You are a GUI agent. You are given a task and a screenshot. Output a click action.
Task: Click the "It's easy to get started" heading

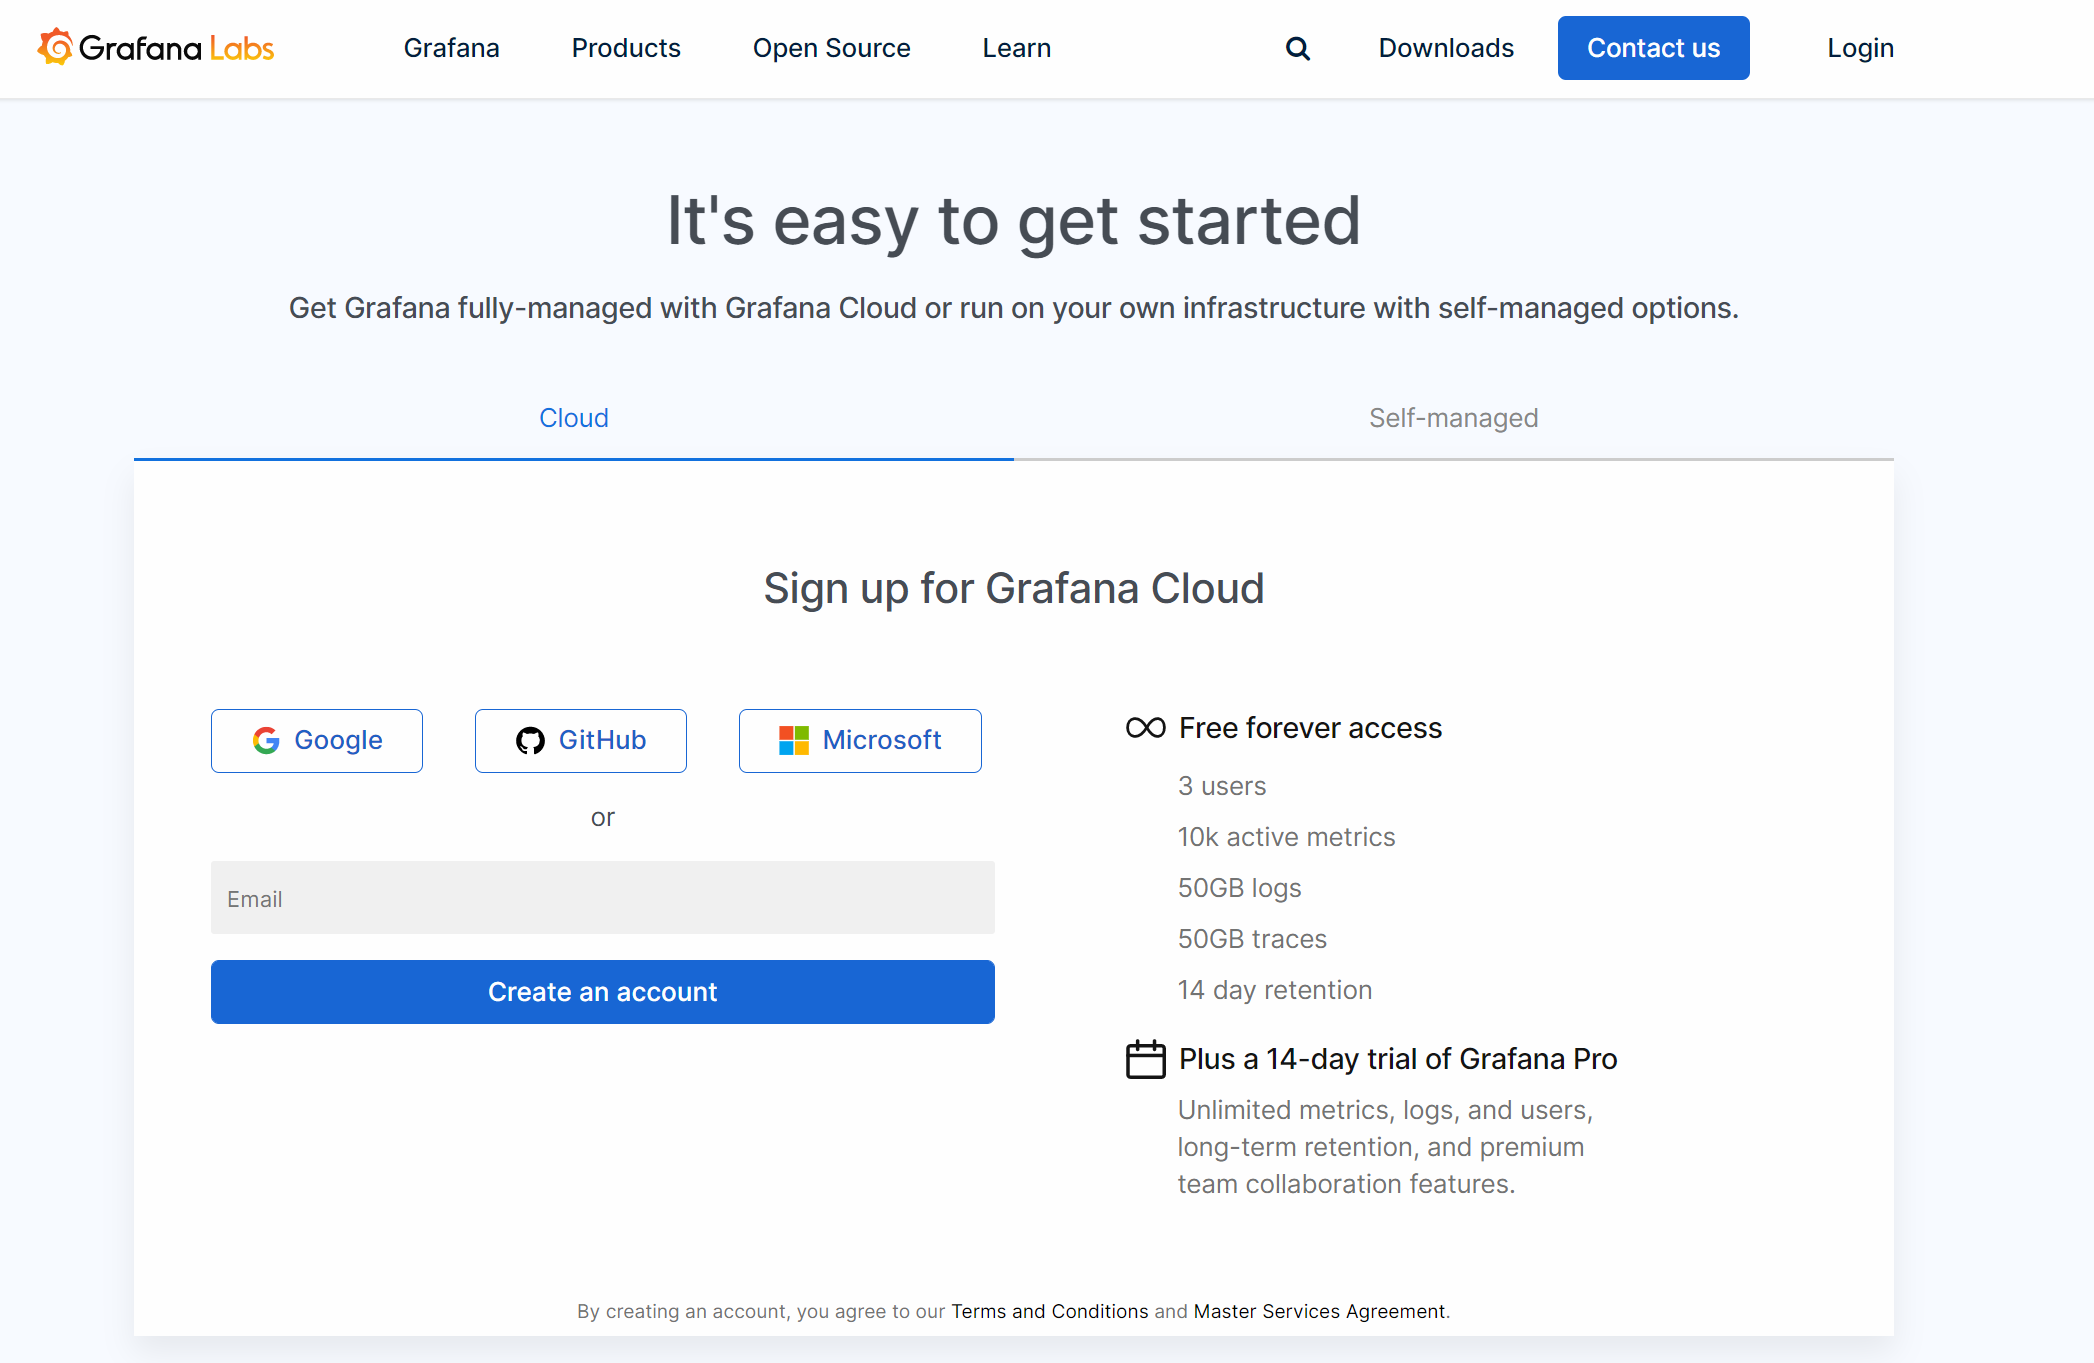(x=1014, y=220)
